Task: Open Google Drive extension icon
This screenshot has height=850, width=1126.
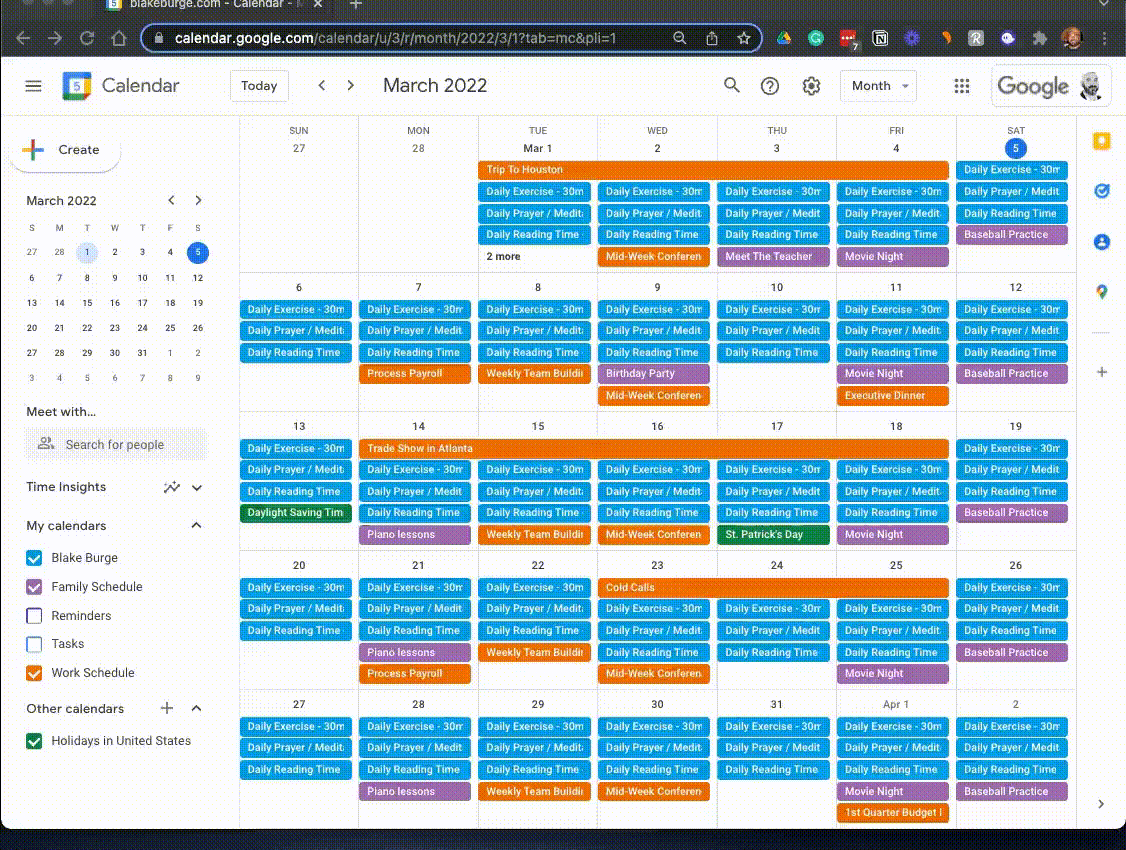Action: 783,38
